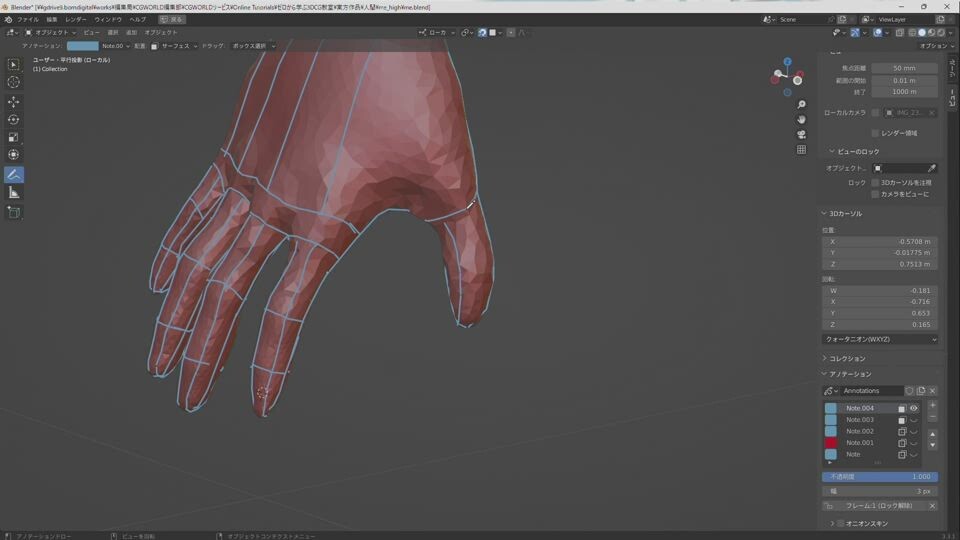Click the add annotation layer plus button
The height and width of the screenshot is (540, 960).
[x=932, y=406]
